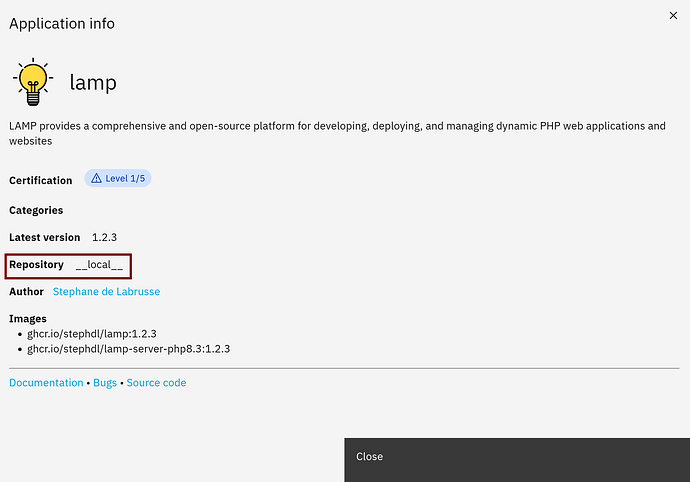
Task: Open the Stephane de Labrusse author link
Action: pyautogui.click(x=106, y=292)
